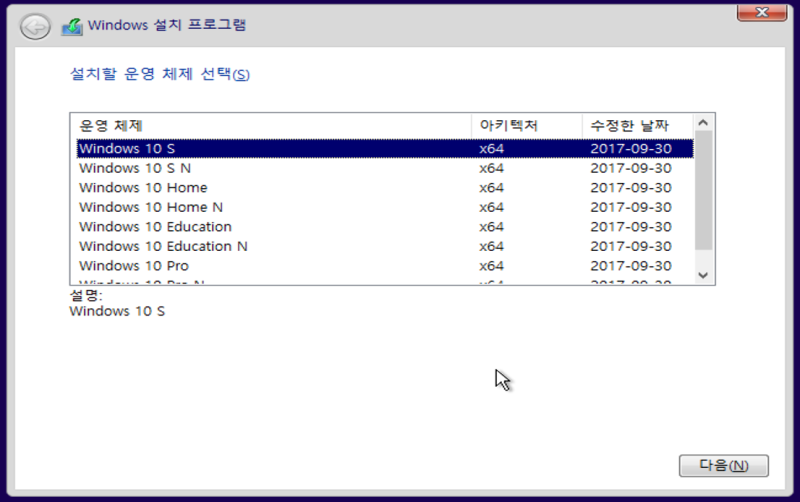This screenshot has height=502, width=800.
Task: Click the 아키텍처 column header
Action: coord(527,126)
